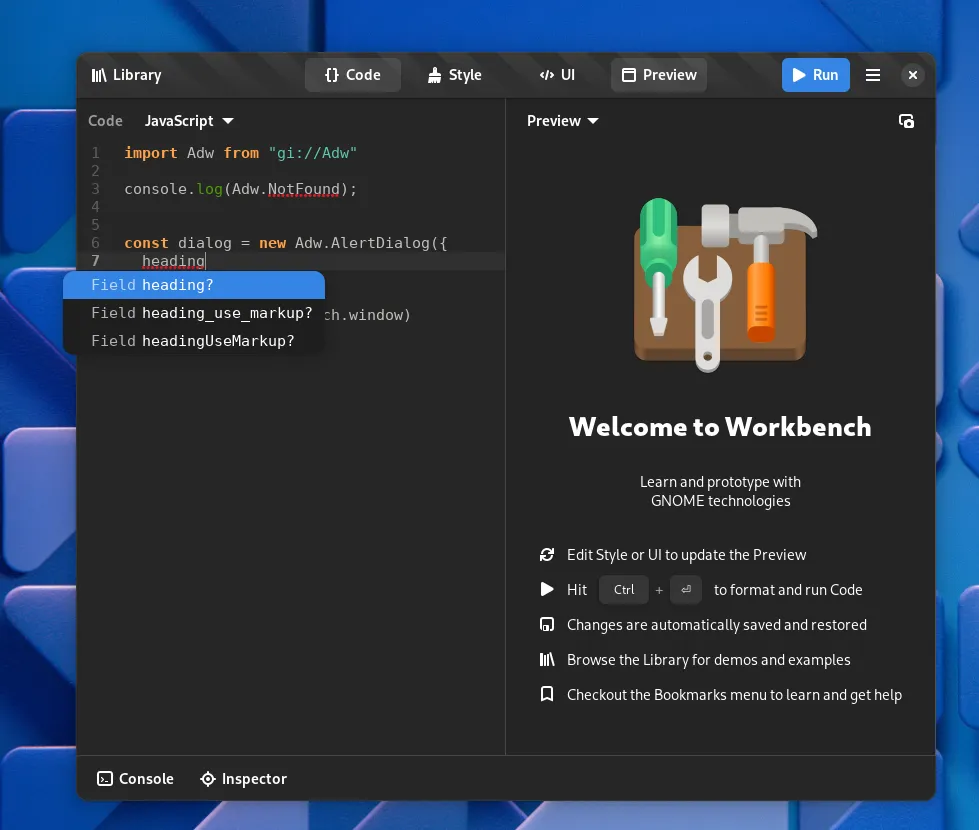
Task: Click the refresh icon beside Edit Style
Action: pos(547,555)
